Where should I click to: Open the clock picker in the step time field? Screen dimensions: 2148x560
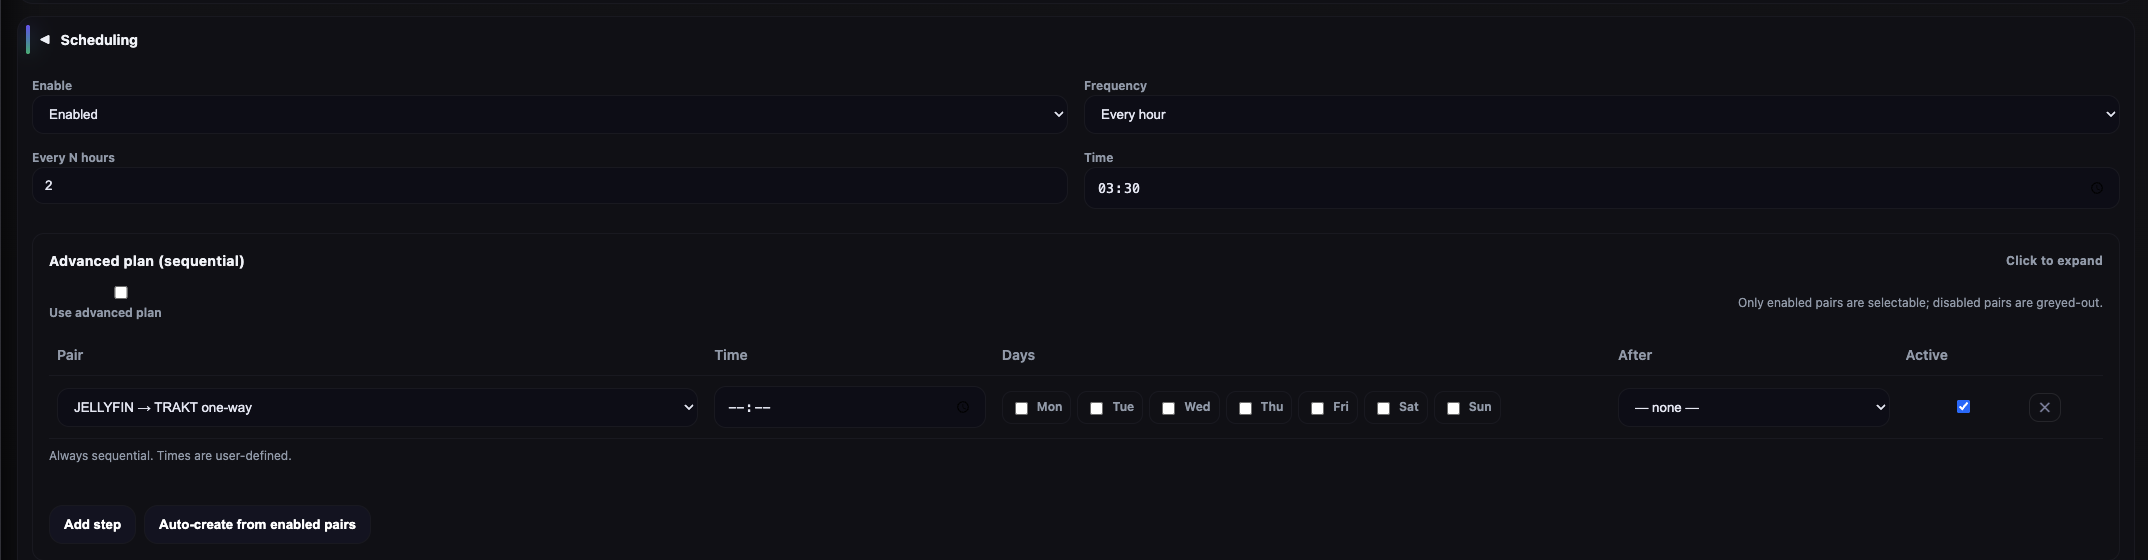pyautogui.click(x=963, y=407)
